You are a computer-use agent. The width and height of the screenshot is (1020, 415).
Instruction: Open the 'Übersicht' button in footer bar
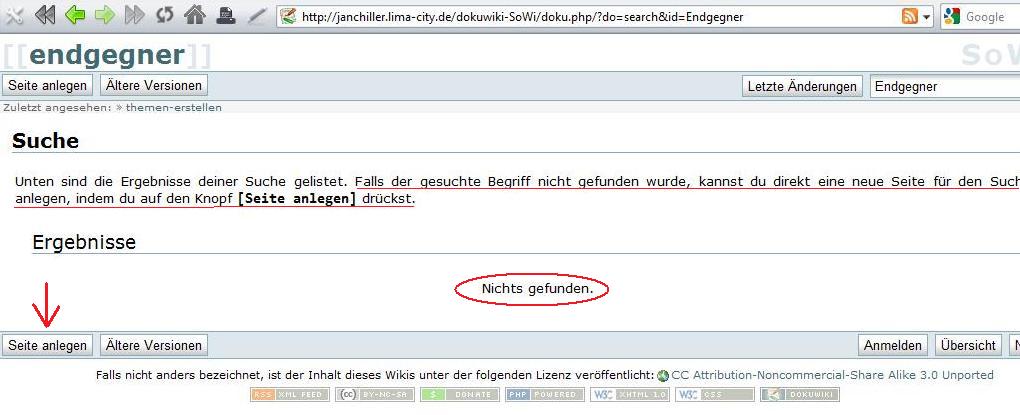pos(968,345)
